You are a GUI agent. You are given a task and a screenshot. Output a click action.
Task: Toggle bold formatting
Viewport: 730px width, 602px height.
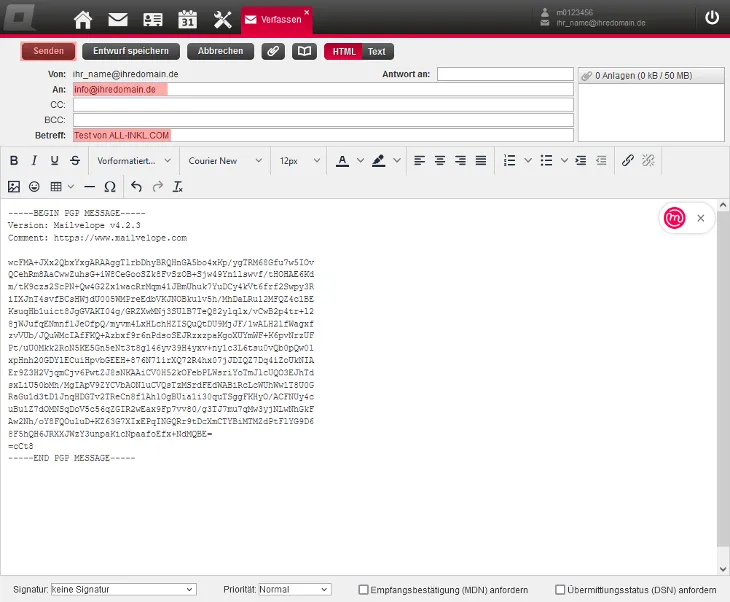click(14, 161)
